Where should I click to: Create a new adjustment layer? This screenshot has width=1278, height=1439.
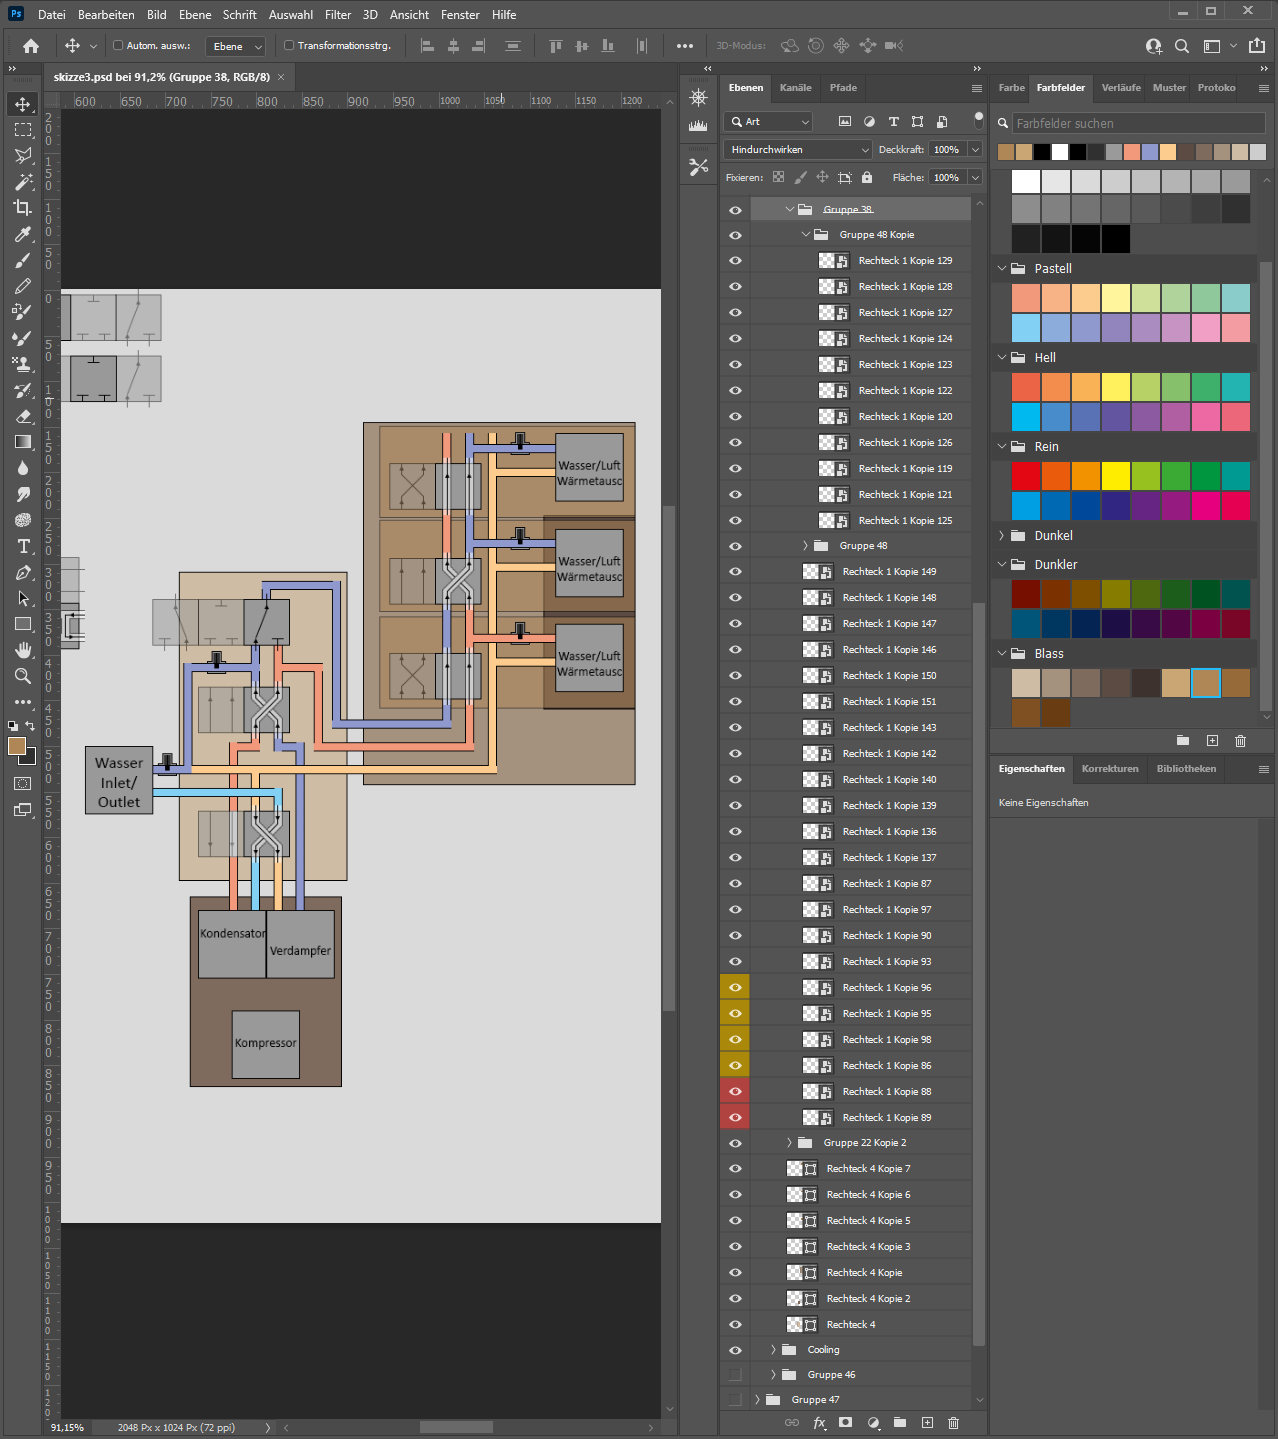point(873,1423)
